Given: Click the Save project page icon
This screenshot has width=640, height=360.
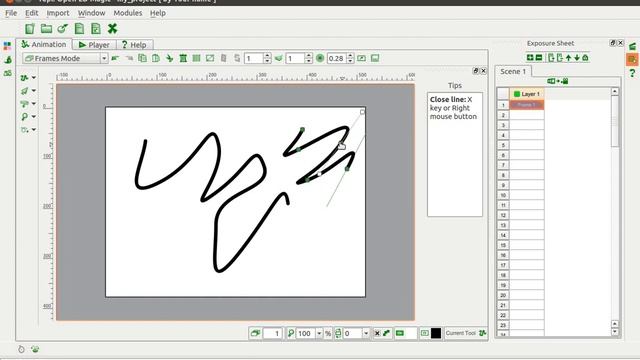Looking at the screenshot, I should click(x=79, y=29).
